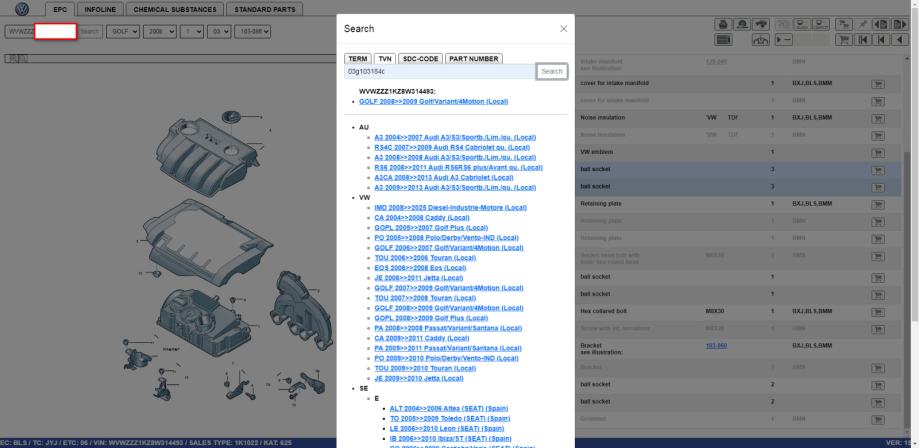
Task: Open JE 2006>>2011 Jetta link
Action: pyautogui.click(x=418, y=278)
